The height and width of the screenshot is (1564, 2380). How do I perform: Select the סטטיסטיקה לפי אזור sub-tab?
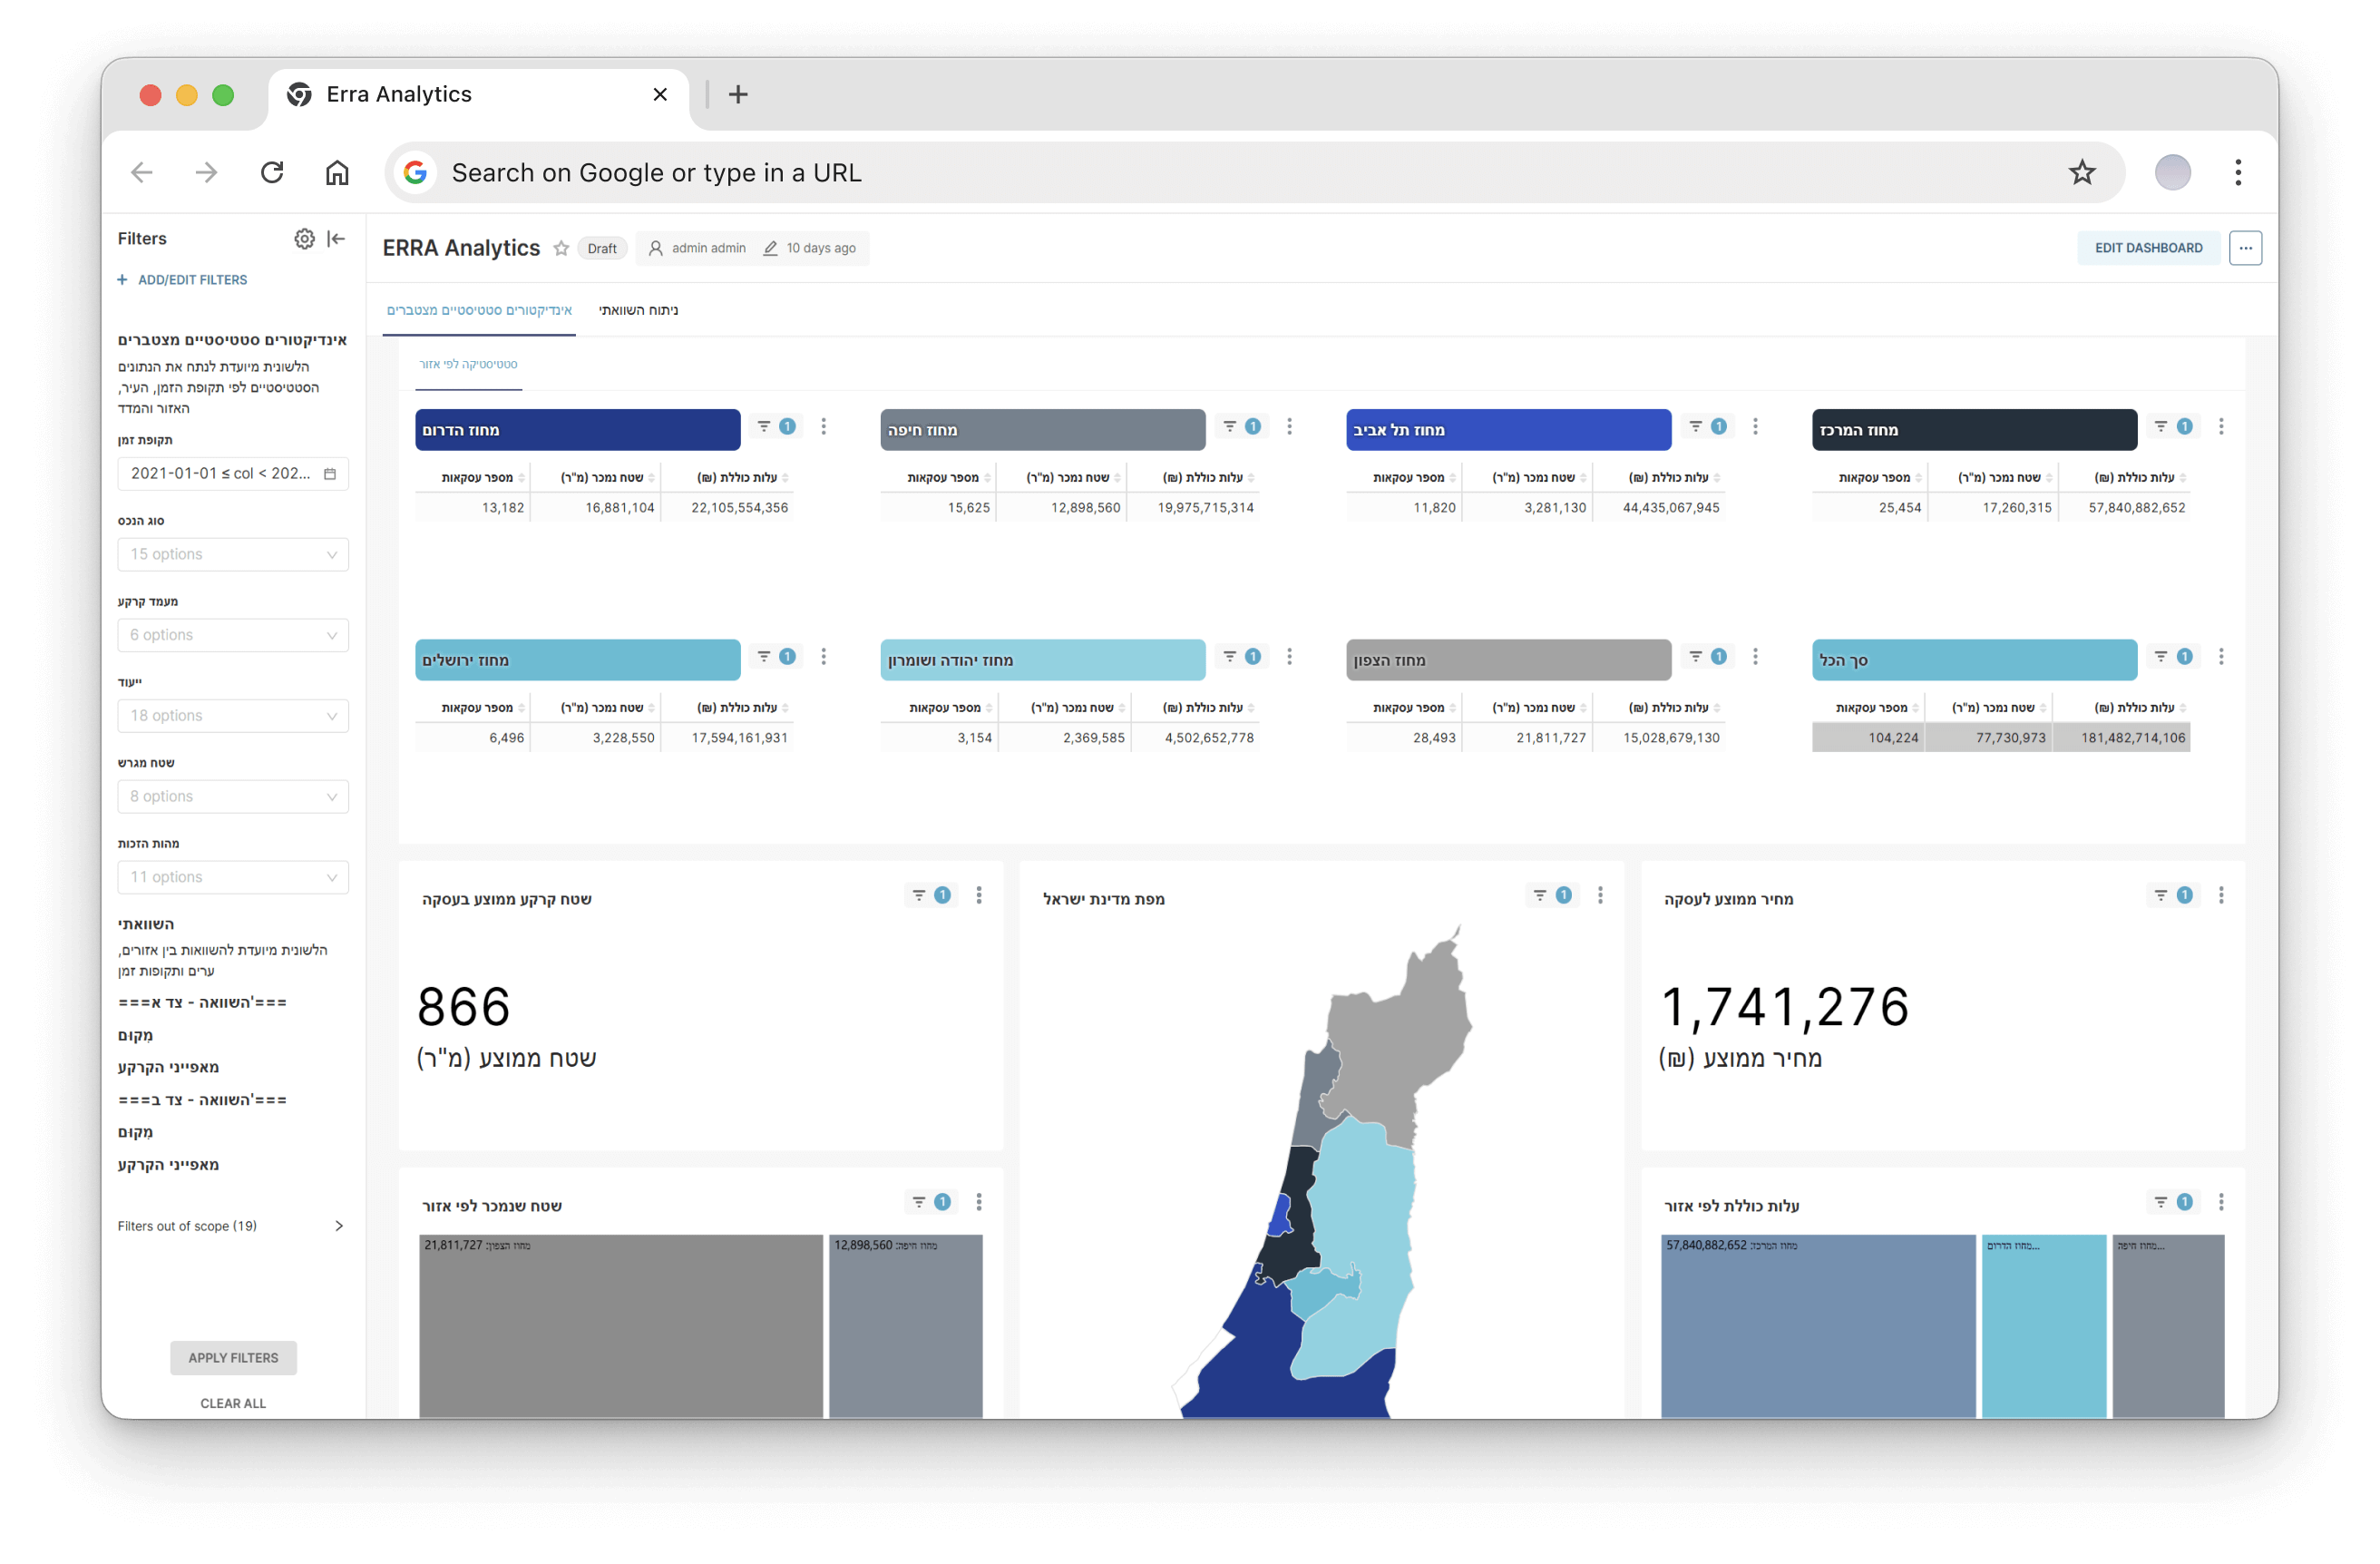click(x=468, y=364)
